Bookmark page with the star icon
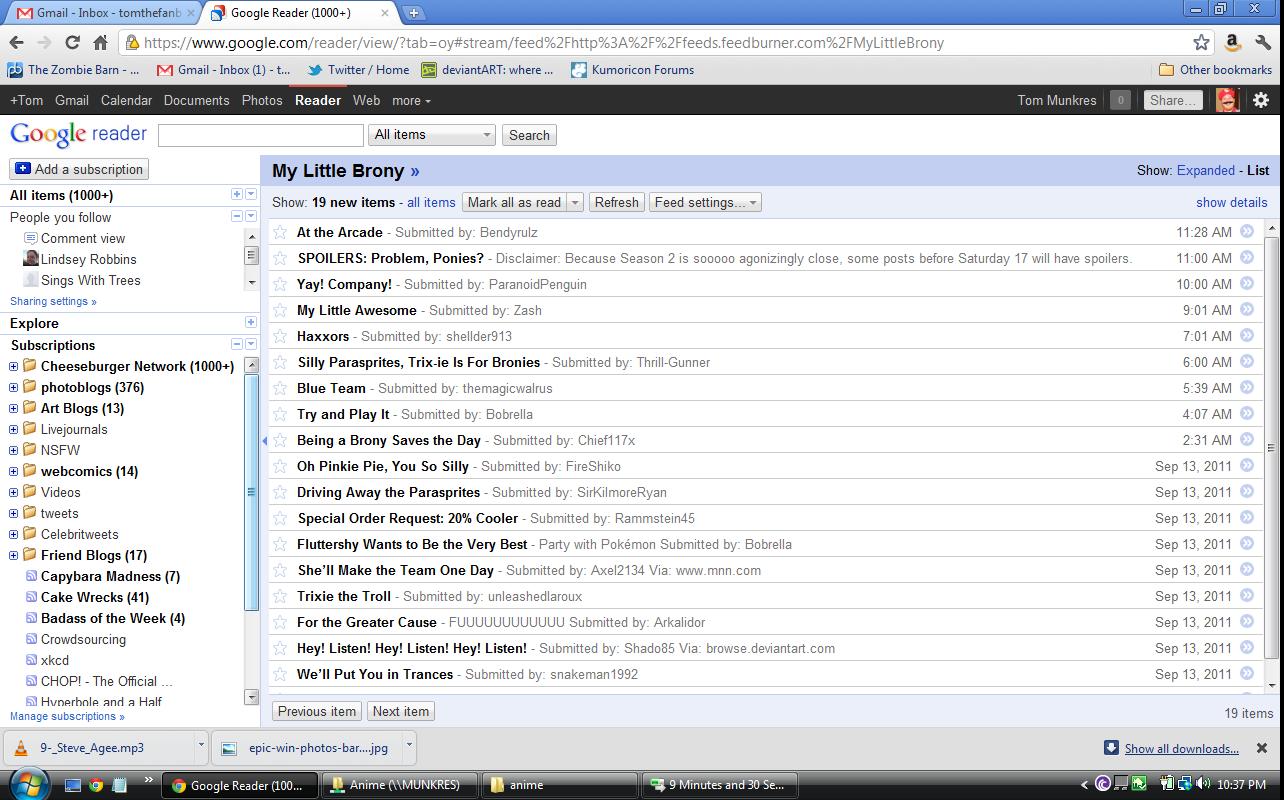The width and height of the screenshot is (1284, 800). coord(1201,42)
